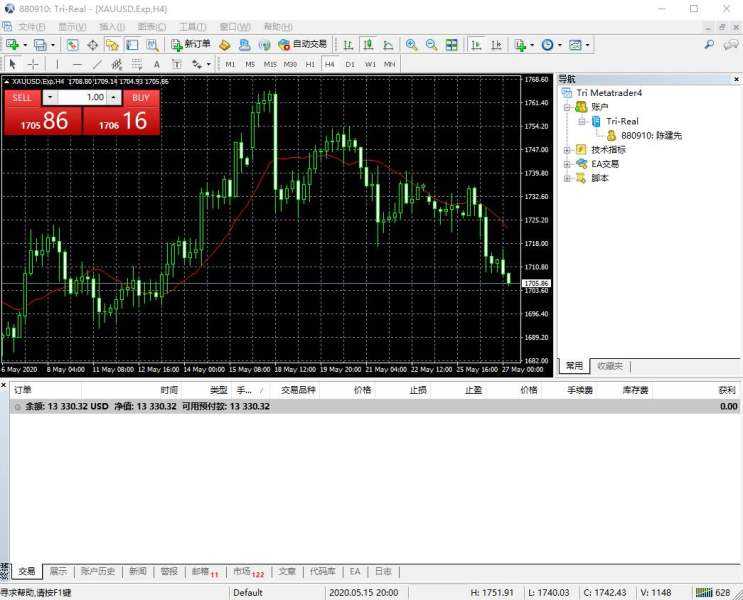Expand the 技术指标 tree node
This screenshot has width=743, height=600.
pyautogui.click(x=568, y=150)
